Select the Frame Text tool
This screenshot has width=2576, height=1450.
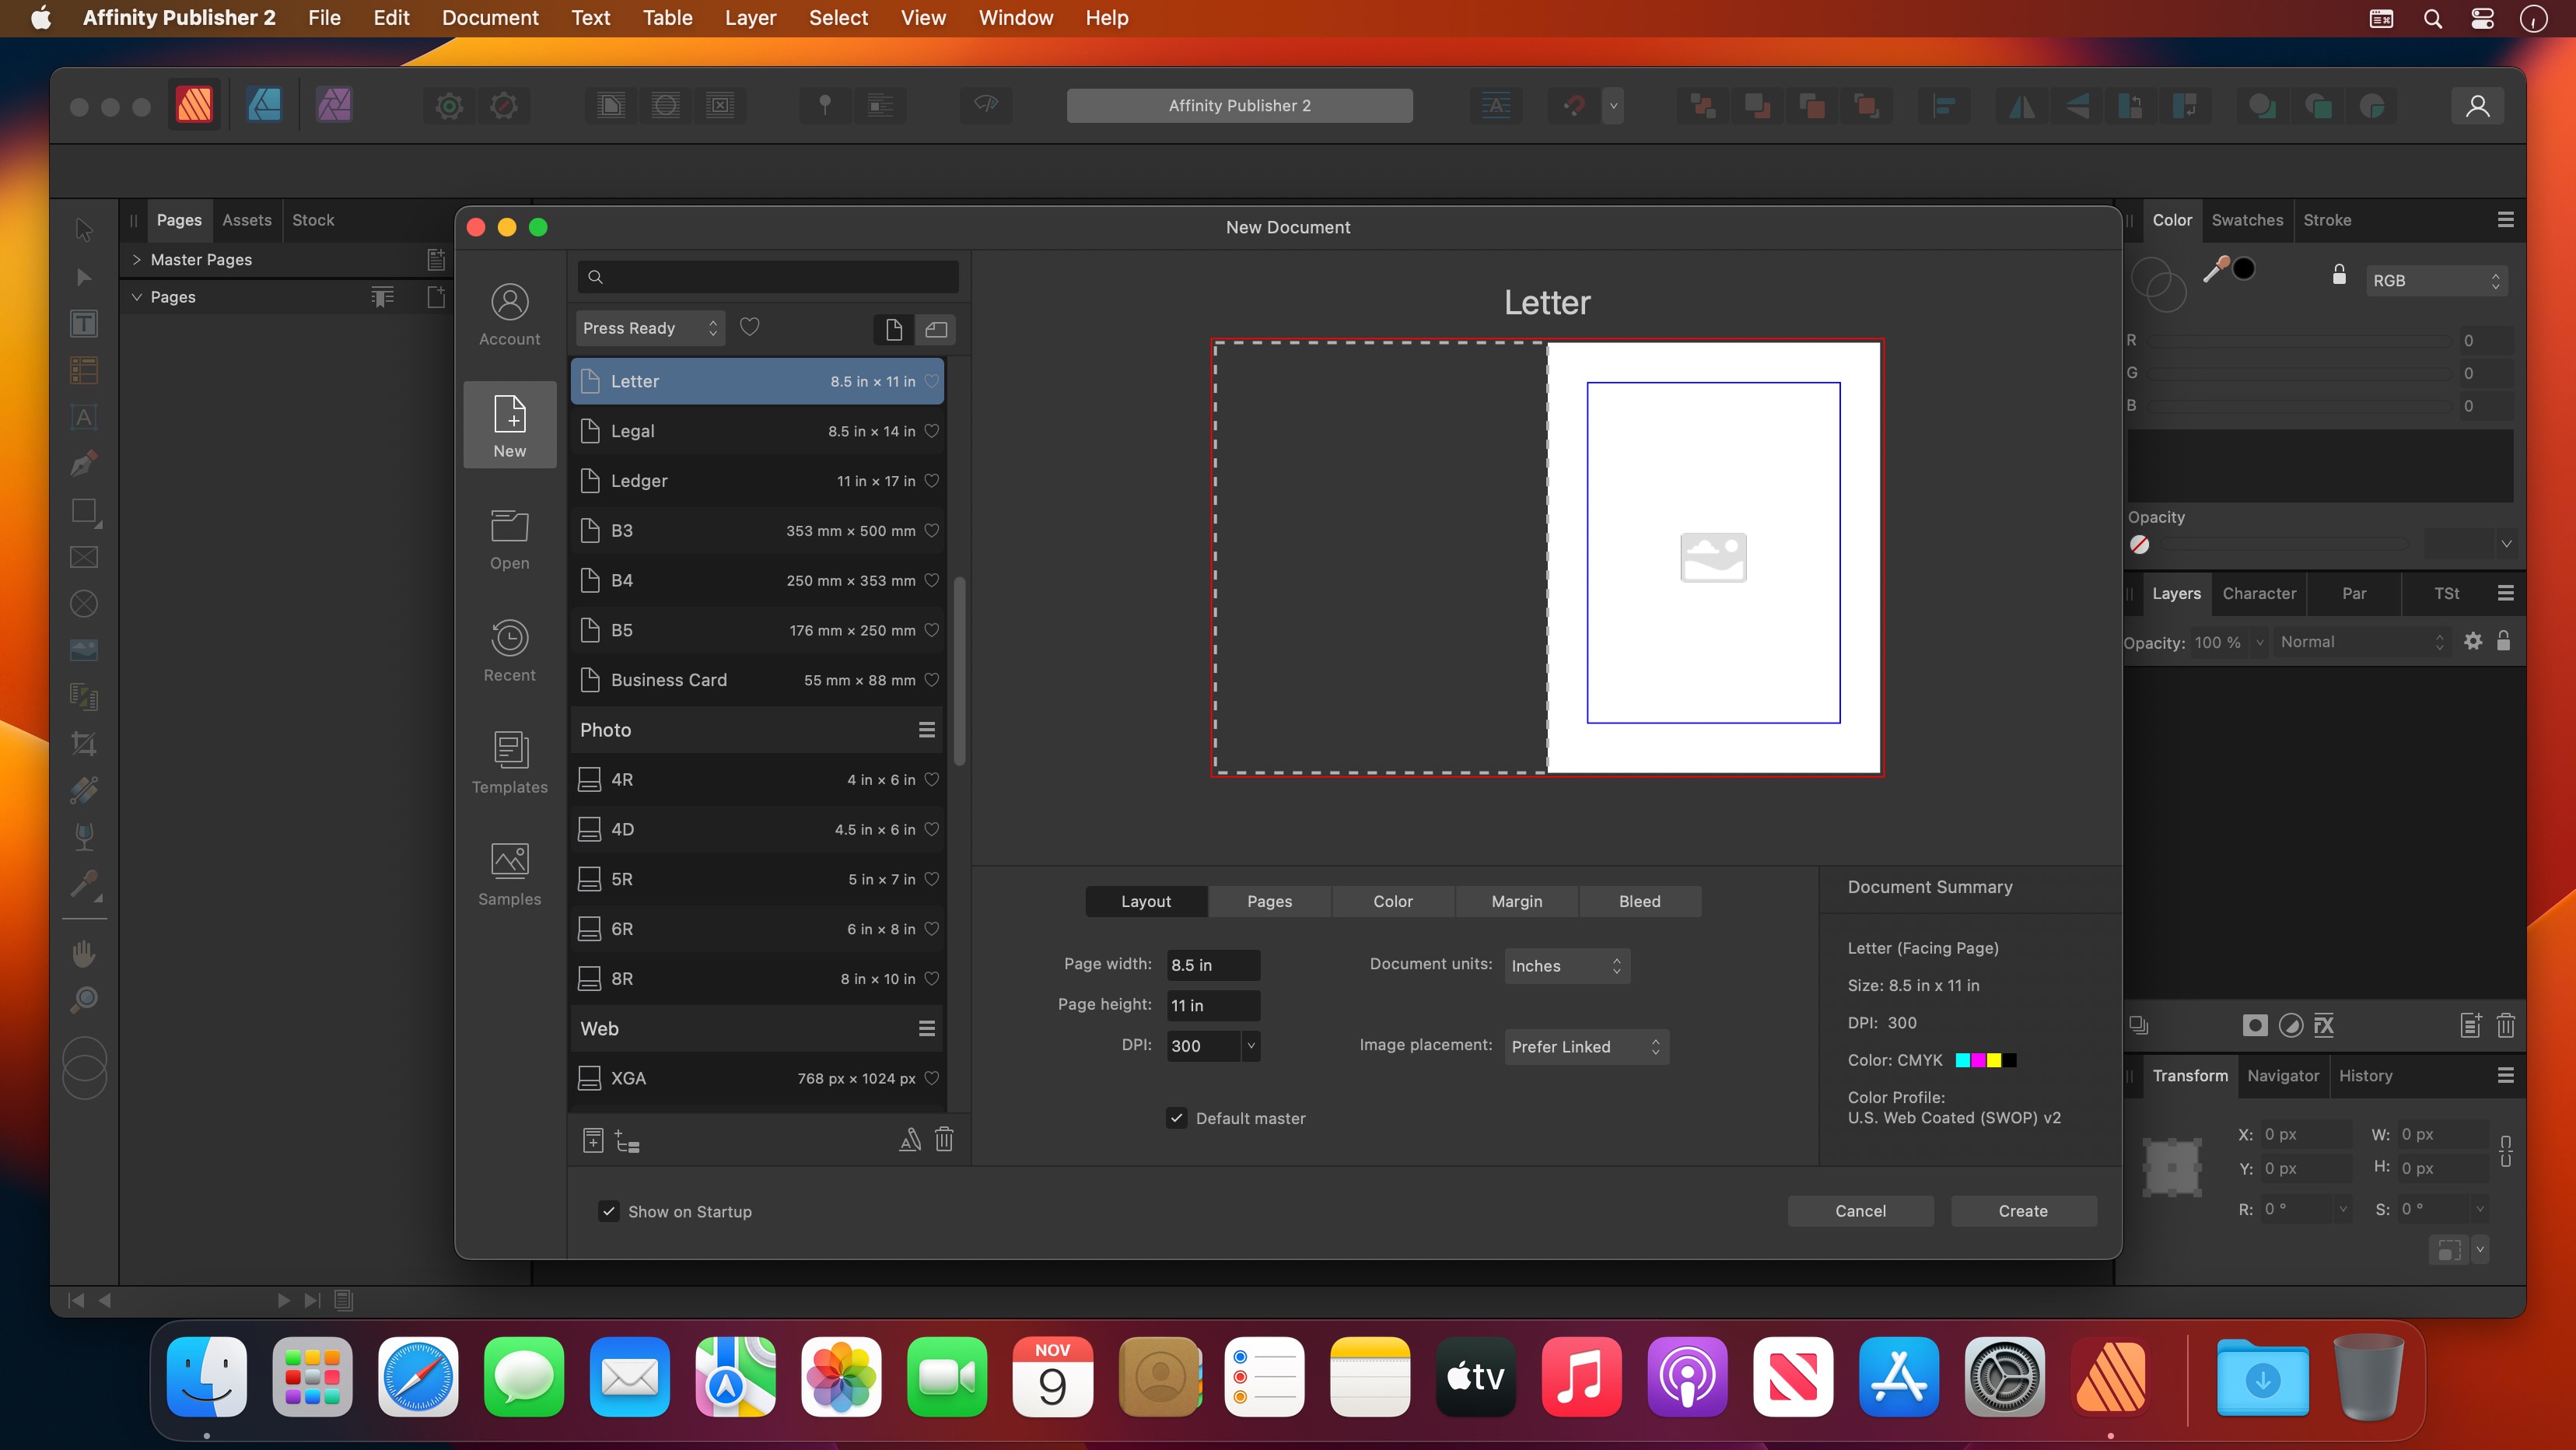click(84, 323)
